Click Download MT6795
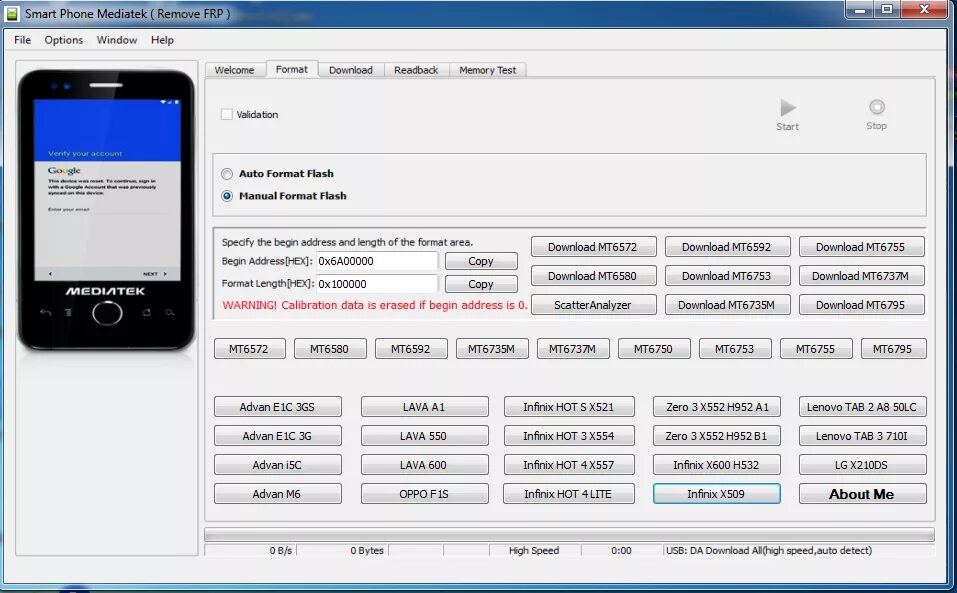This screenshot has width=957, height=593. [x=861, y=304]
